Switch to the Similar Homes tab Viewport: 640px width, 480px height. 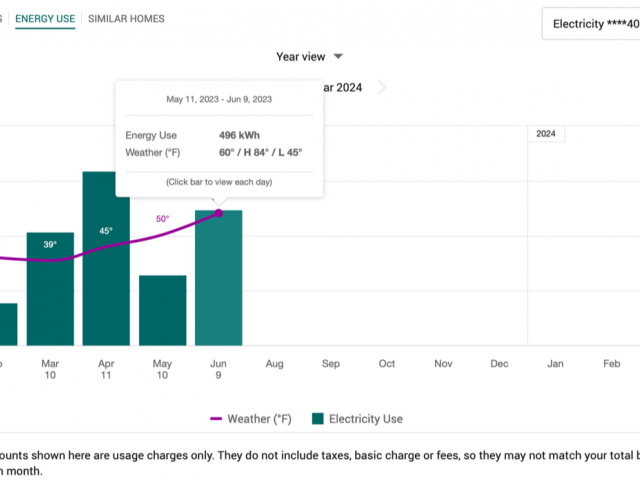click(x=126, y=19)
